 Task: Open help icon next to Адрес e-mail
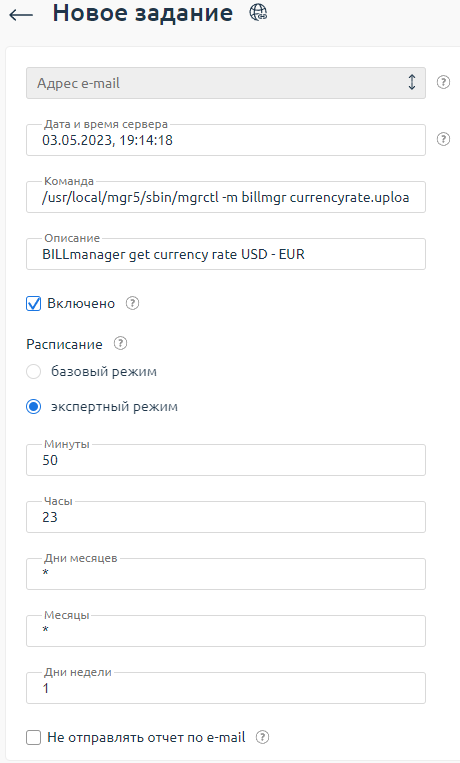(x=443, y=82)
